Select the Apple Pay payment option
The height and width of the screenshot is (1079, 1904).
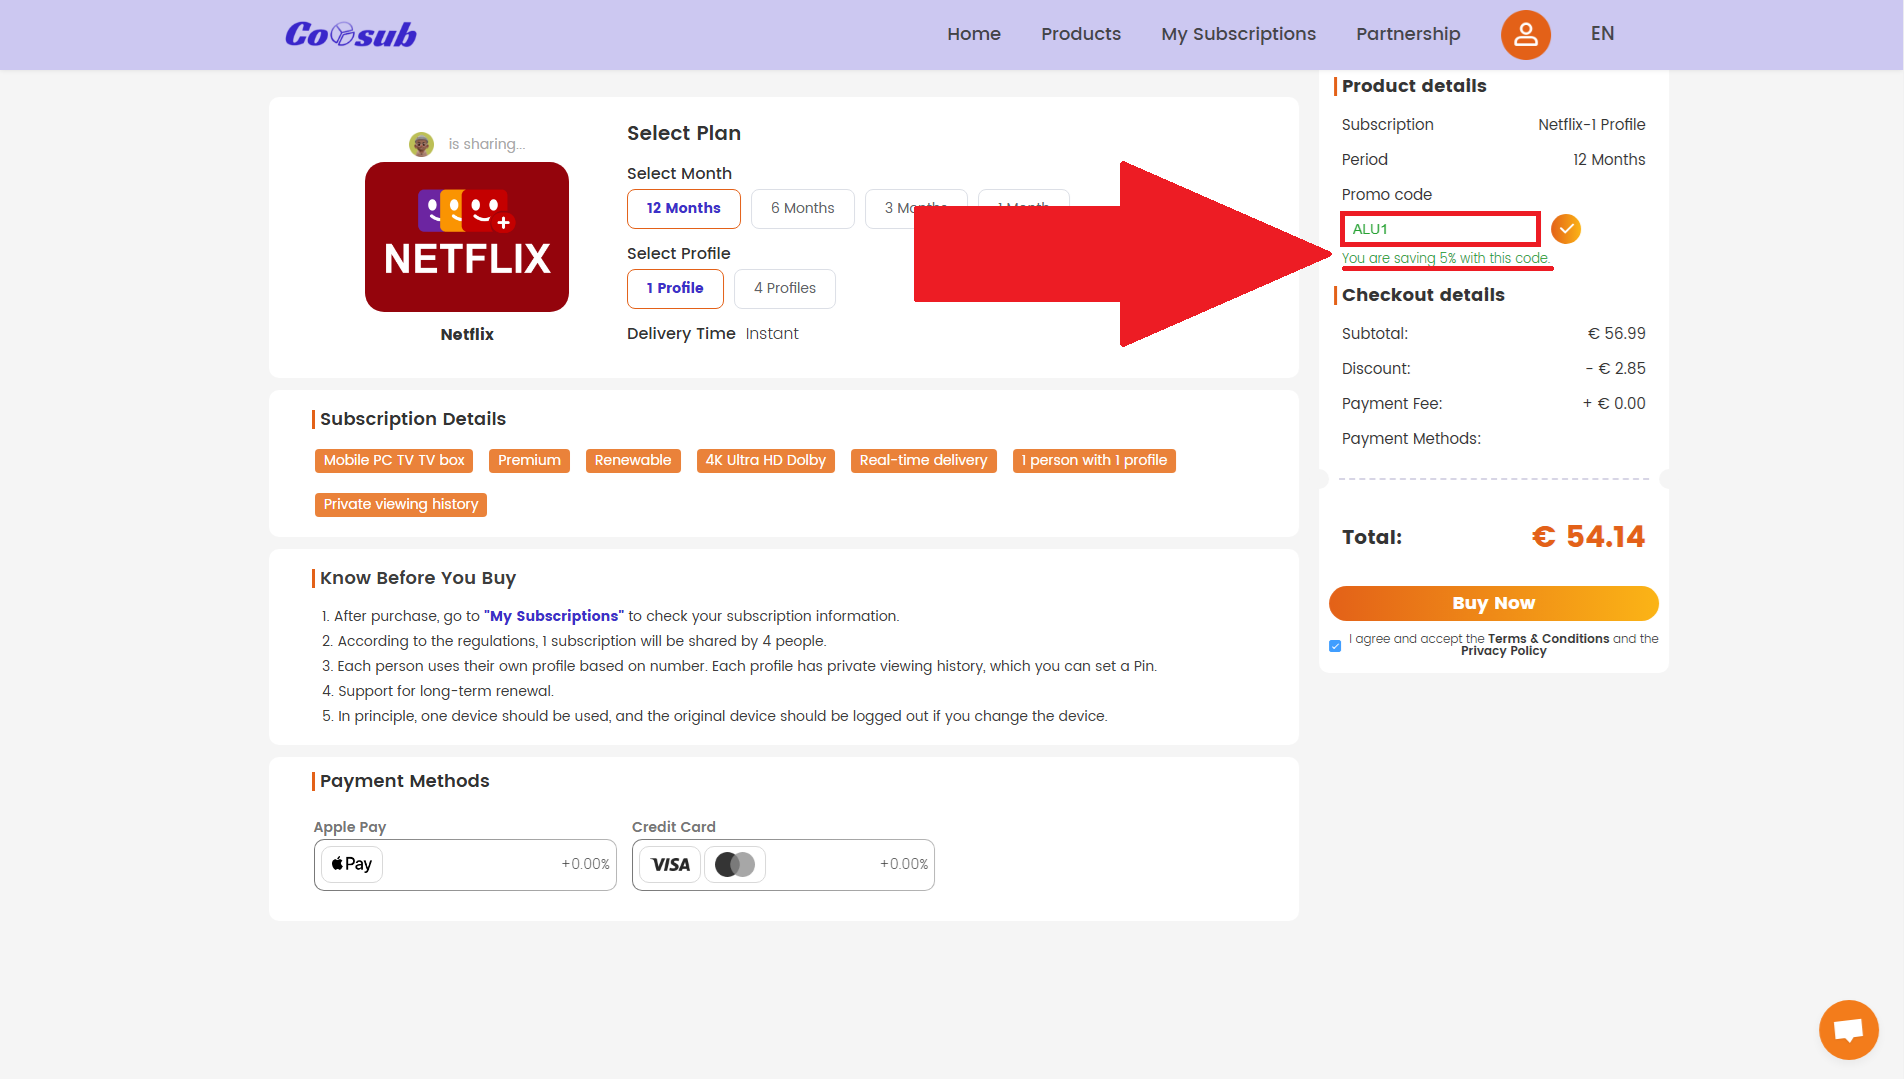[x=465, y=865]
